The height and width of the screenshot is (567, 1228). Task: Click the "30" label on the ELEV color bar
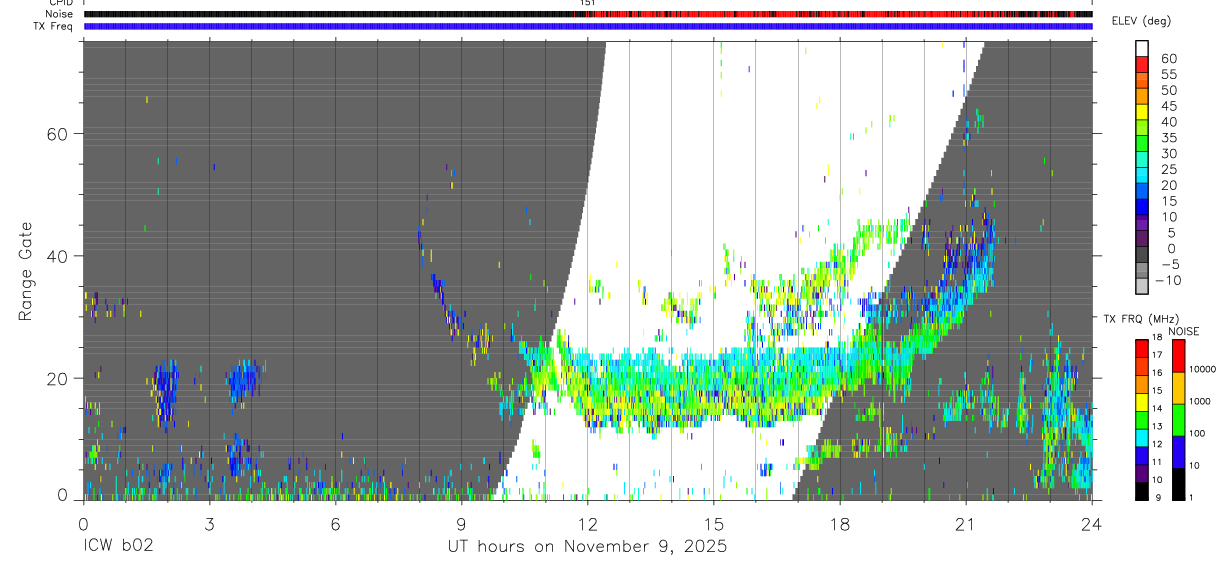click(x=1168, y=153)
